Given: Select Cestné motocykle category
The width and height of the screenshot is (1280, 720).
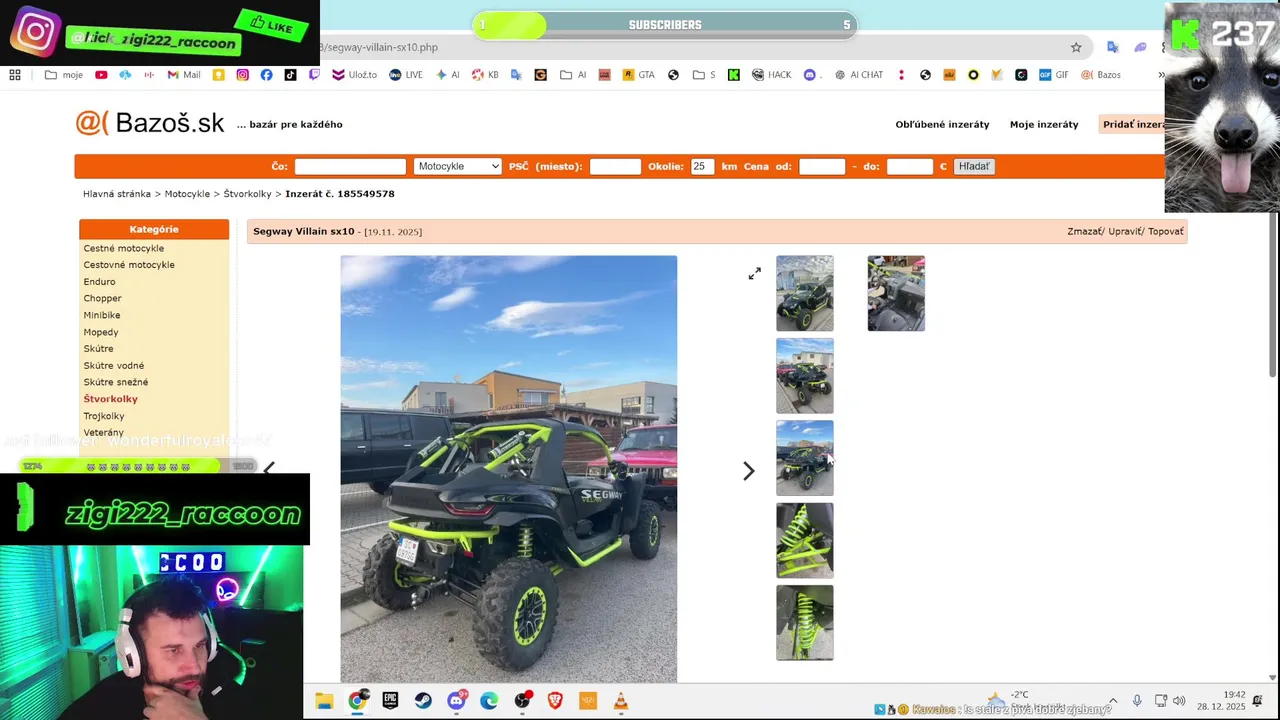Looking at the screenshot, I should tap(124, 248).
